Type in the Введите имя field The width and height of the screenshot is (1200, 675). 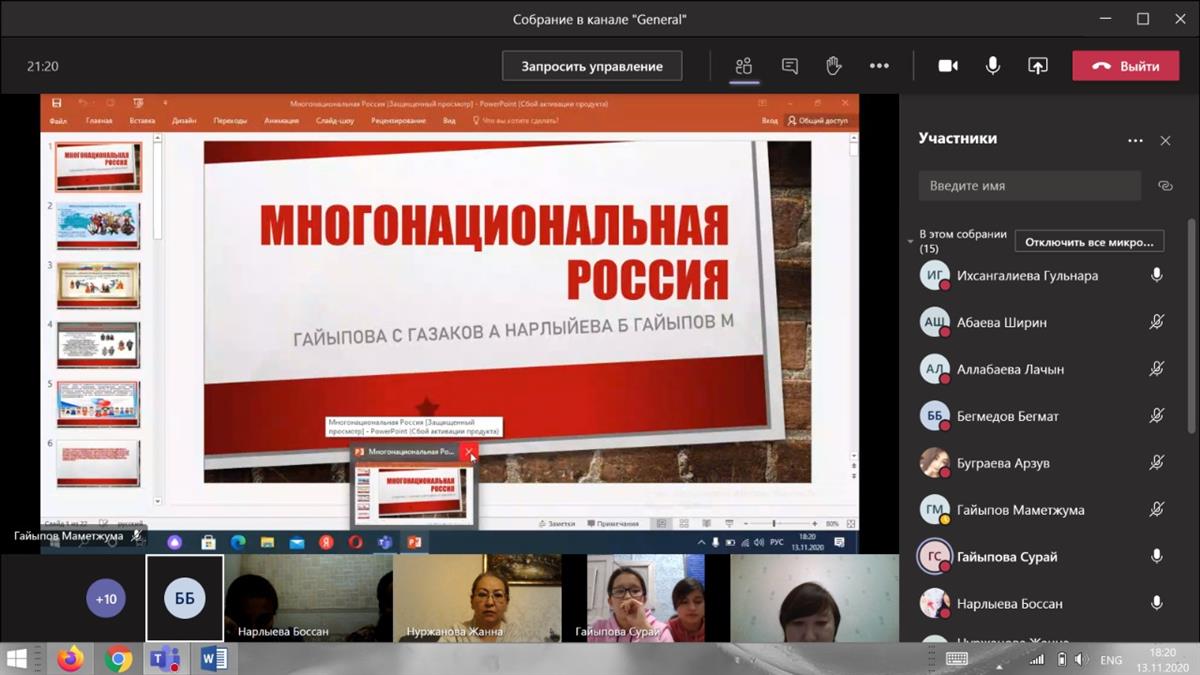pos(1029,186)
